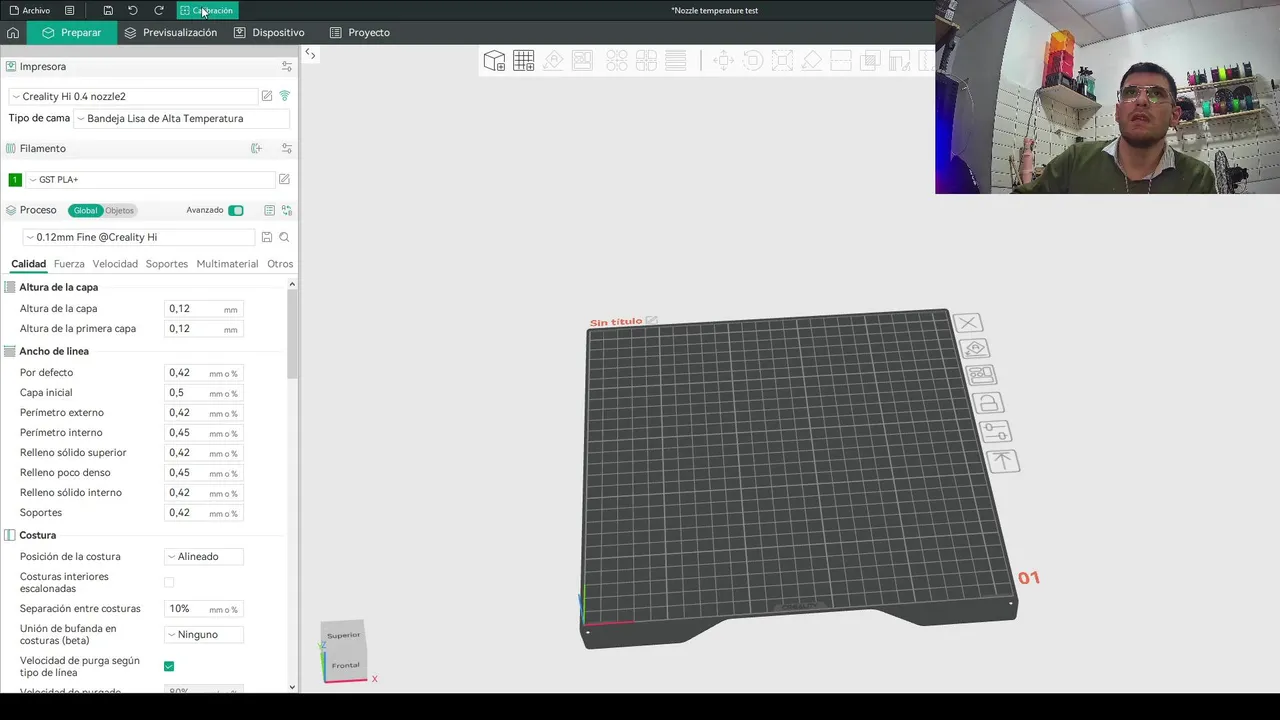
Task: Open the Filamento section settings icon
Action: tap(287, 148)
